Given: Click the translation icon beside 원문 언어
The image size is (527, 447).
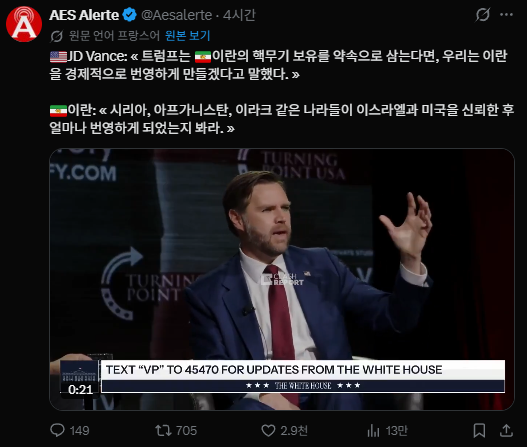Looking at the screenshot, I should [56, 36].
